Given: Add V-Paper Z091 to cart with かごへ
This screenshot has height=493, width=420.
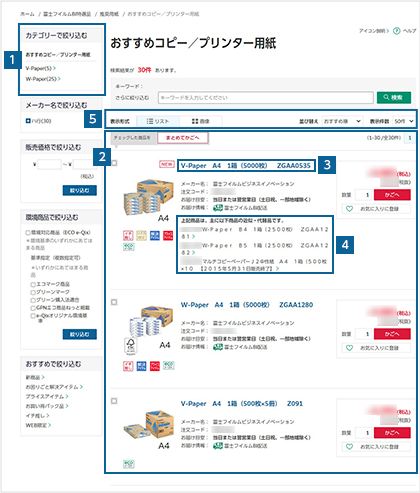Looking at the screenshot, I should [x=392, y=433].
